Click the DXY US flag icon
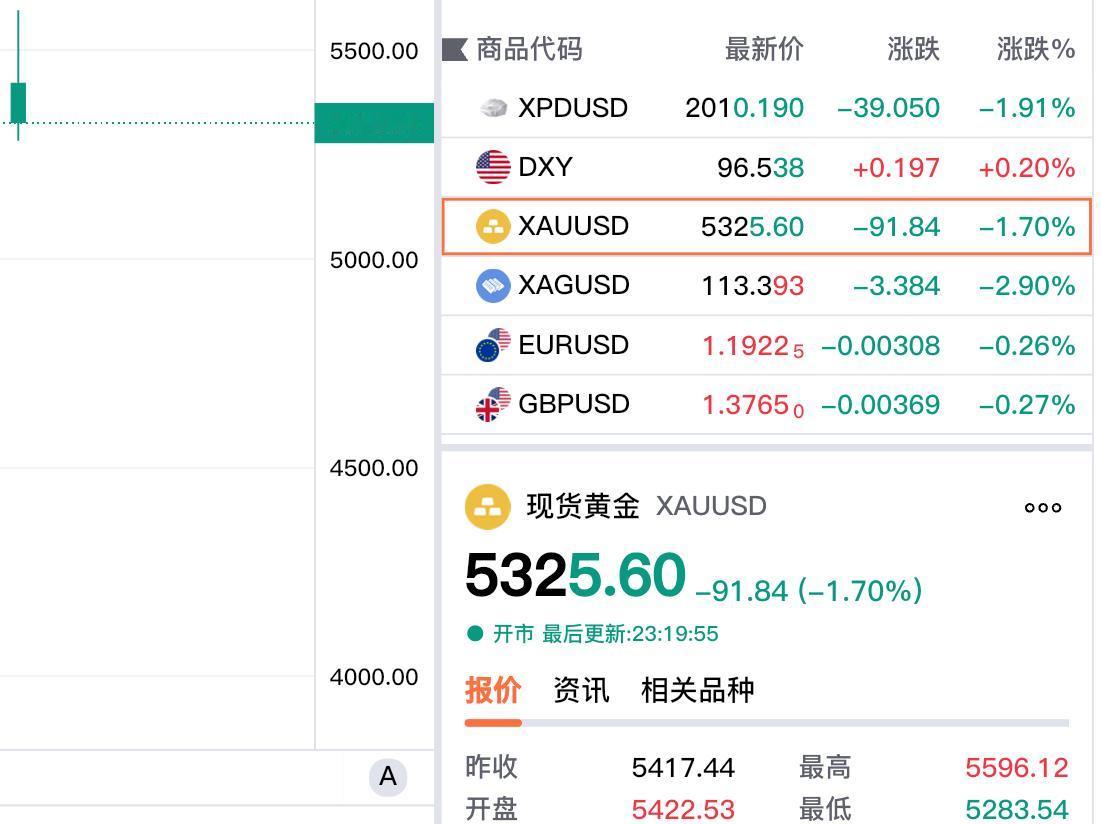Viewport: 1101px width, 824px height. tap(493, 167)
